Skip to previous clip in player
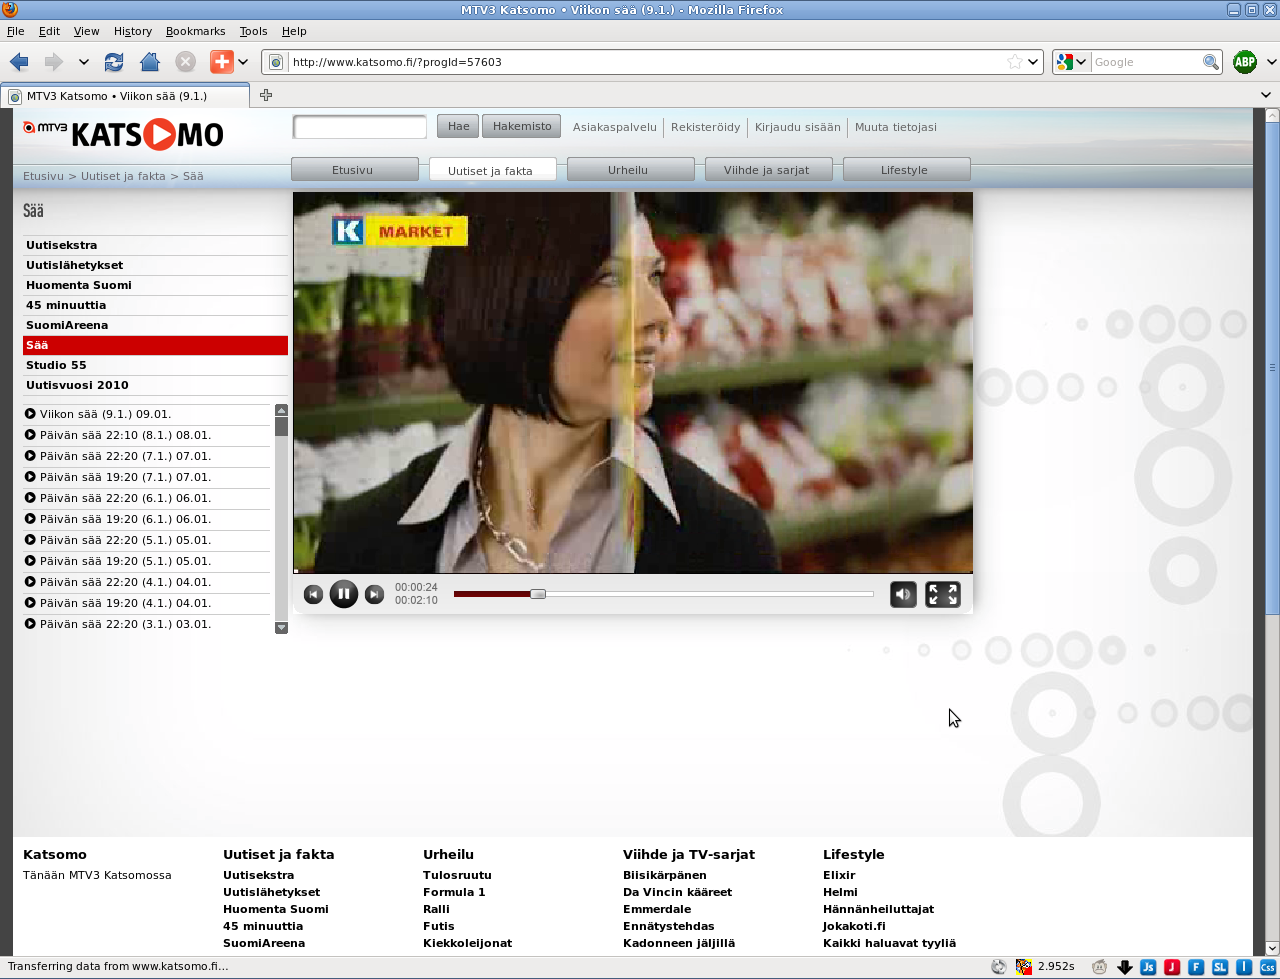The width and height of the screenshot is (1280, 979). tap(313, 595)
